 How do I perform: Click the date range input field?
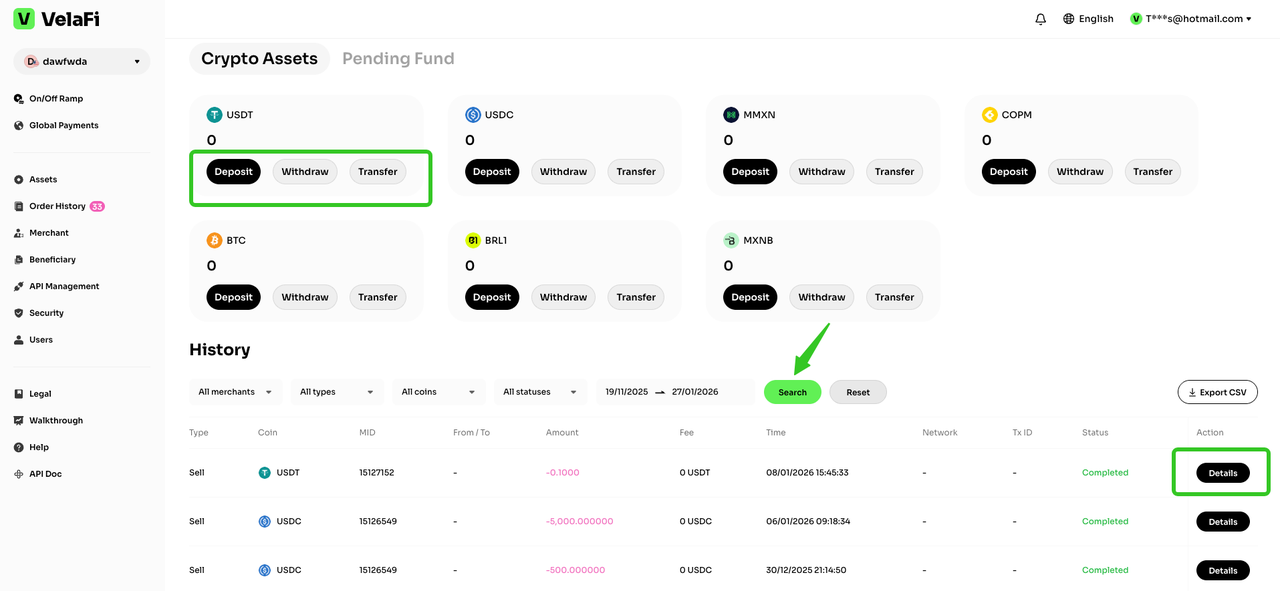675,392
